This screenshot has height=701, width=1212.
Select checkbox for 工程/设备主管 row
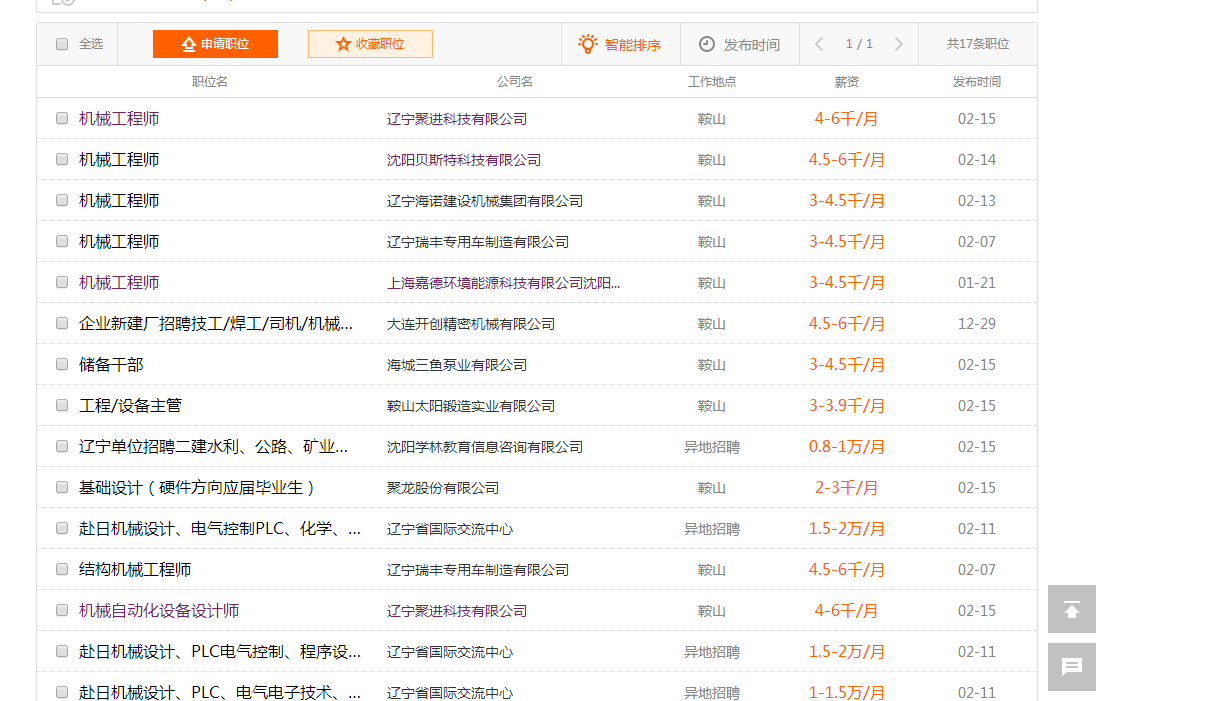click(x=62, y=406)
